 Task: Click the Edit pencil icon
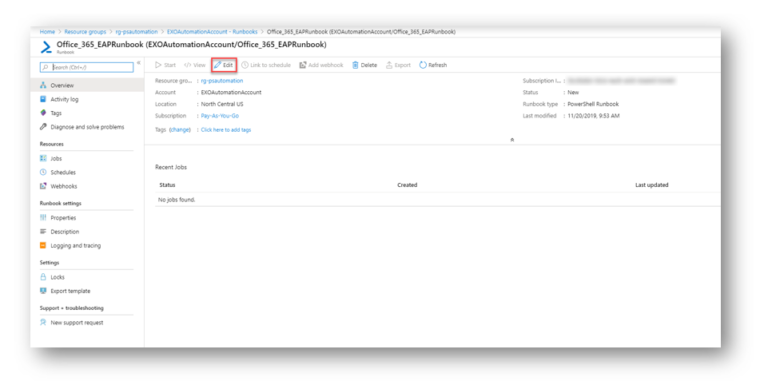[217, 65]
